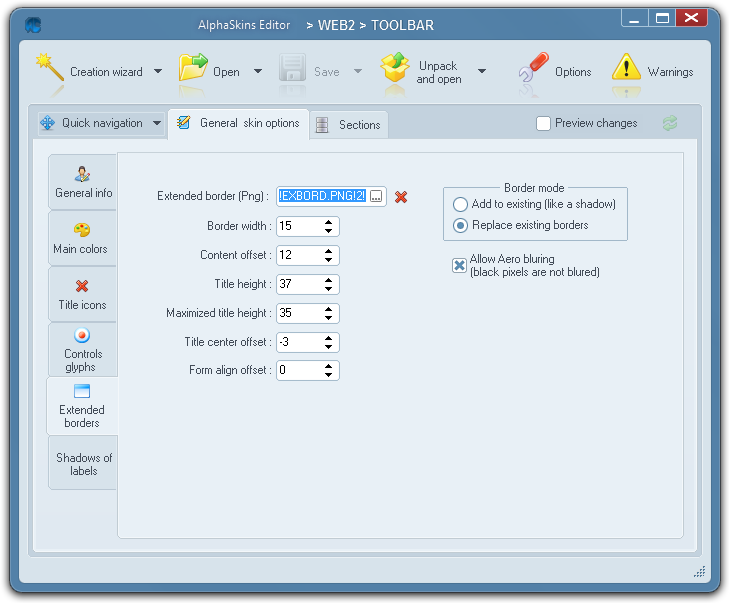The width and height of the screenshot is (729, 603).
Task: Open Options via the wrench icon
Action: click(x=533, y=67)
